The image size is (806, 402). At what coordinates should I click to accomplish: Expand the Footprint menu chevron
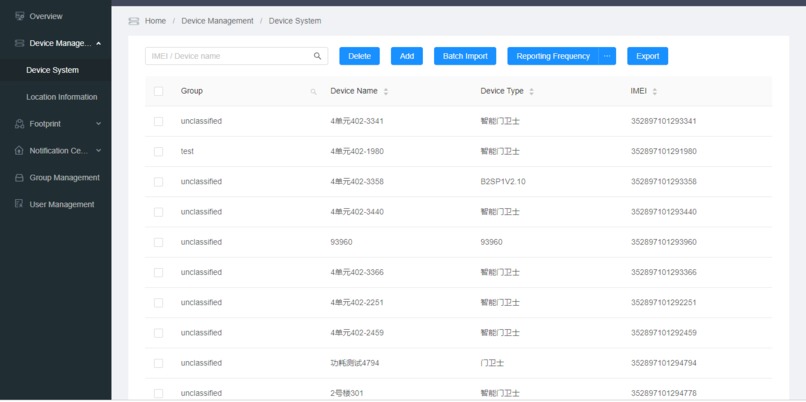[x=98, y=124]
